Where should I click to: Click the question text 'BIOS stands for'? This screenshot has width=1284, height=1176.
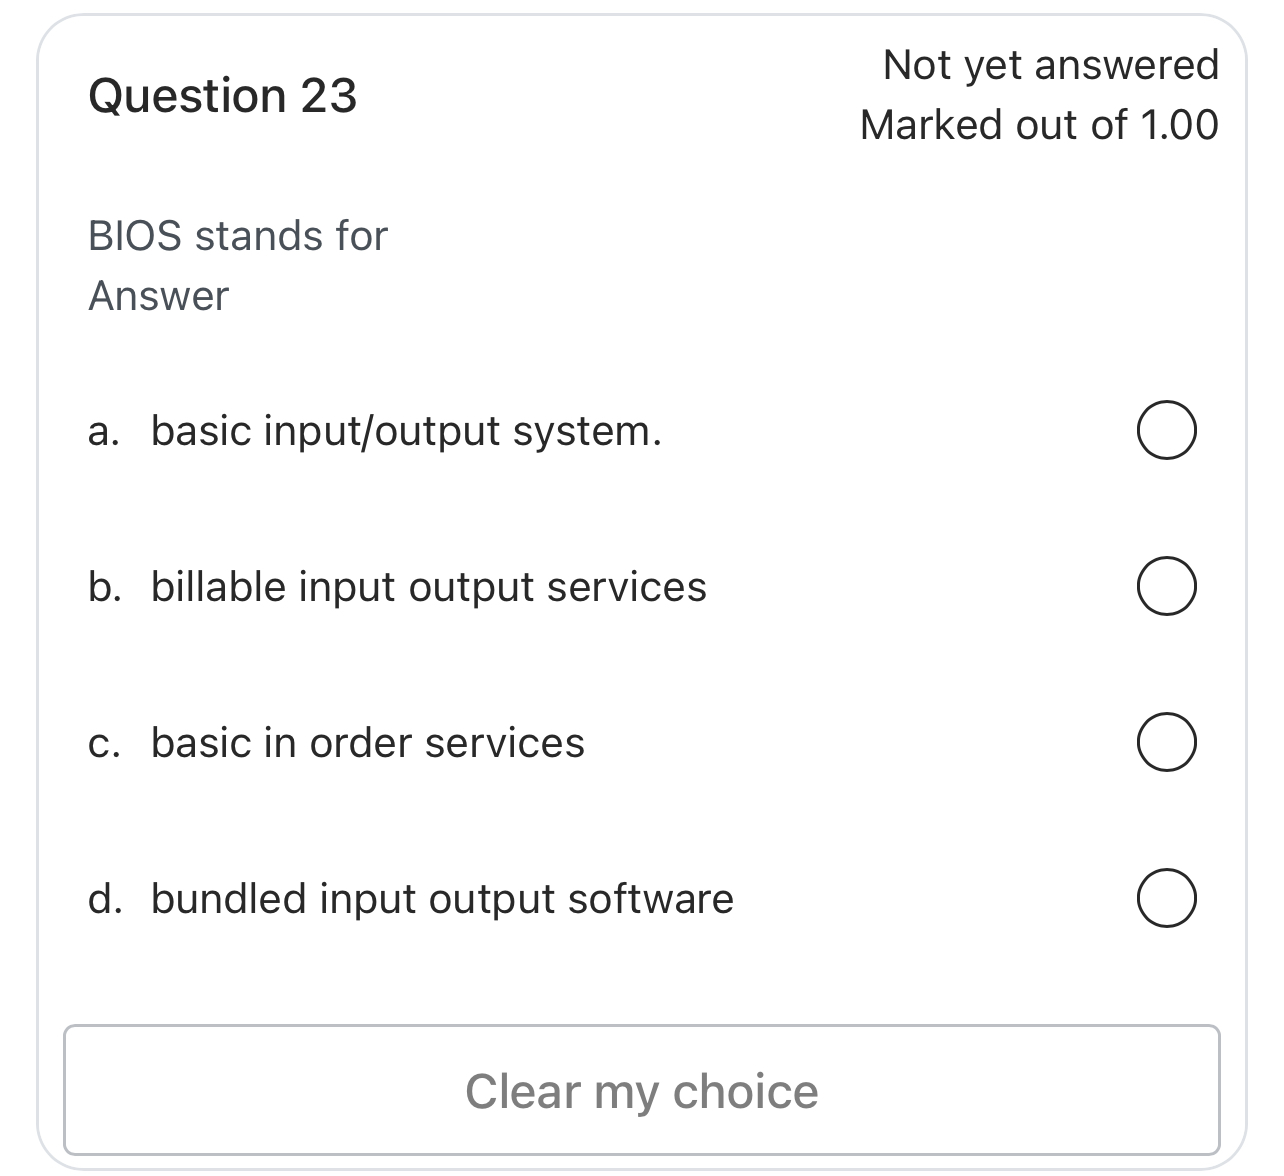coord(237,236)
